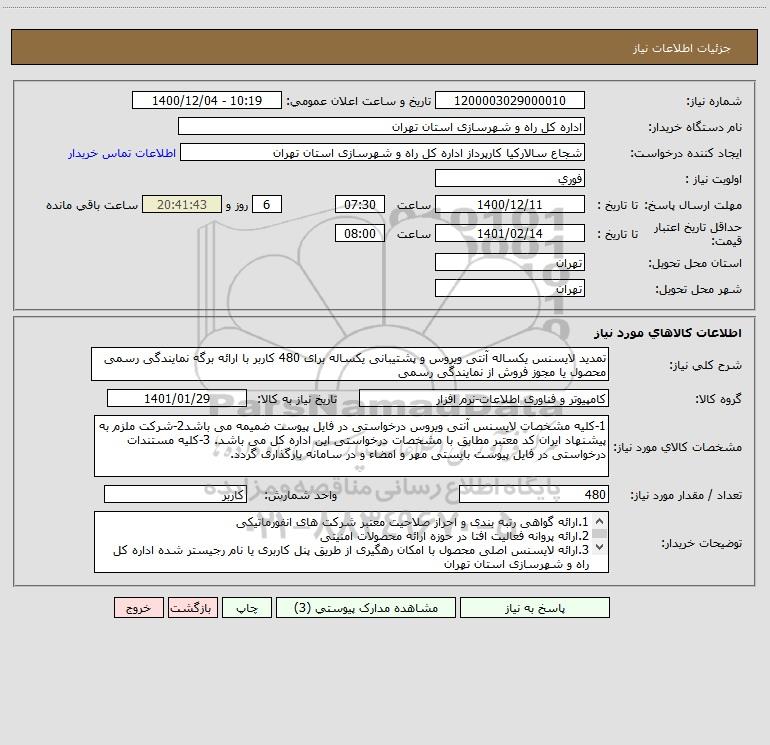Screen dimensions: 770x745
Task: Select the need number field 1200003029000010
Action: click(510, 101)
